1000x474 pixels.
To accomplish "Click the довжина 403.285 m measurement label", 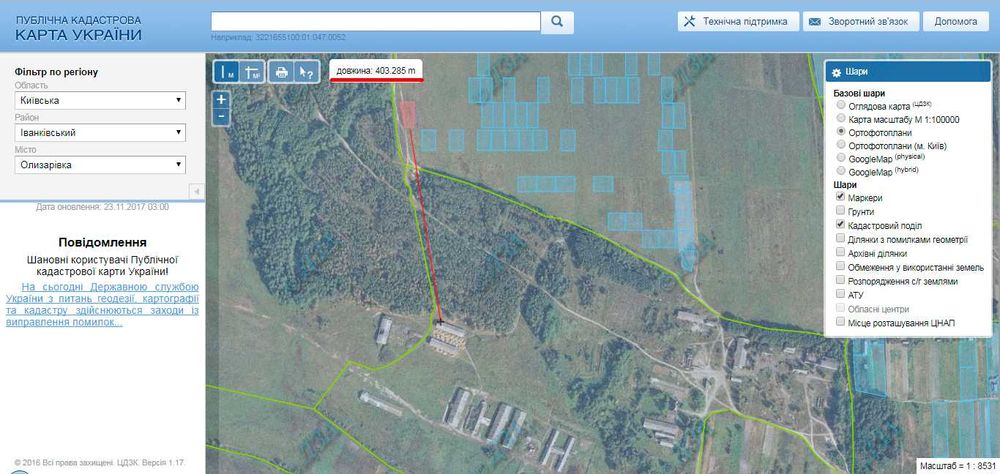I will pyautogui.click(x=376, y=71).
